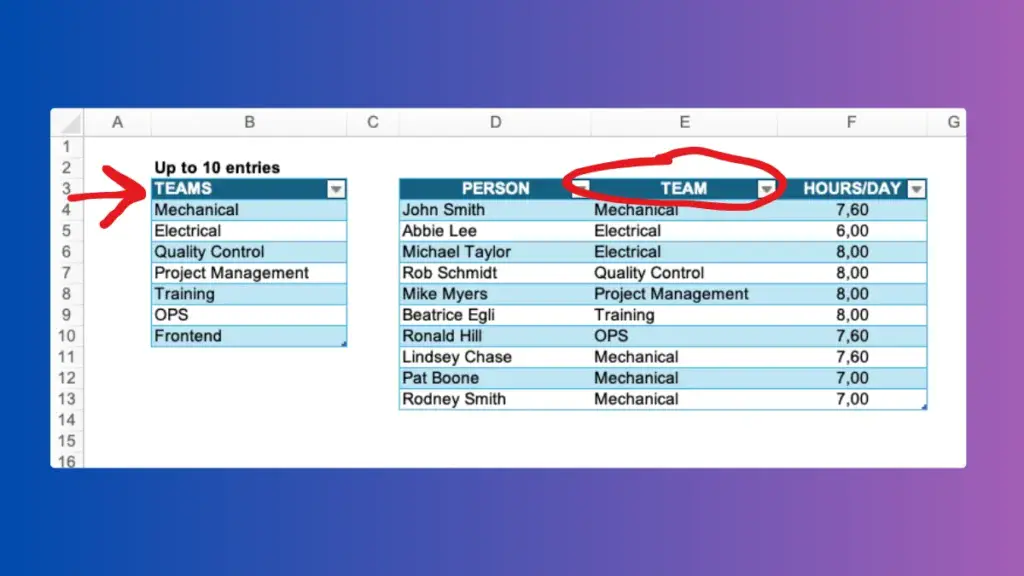
Task: Select the TEAM header cell circled in red
Action: tap(684, 188)
